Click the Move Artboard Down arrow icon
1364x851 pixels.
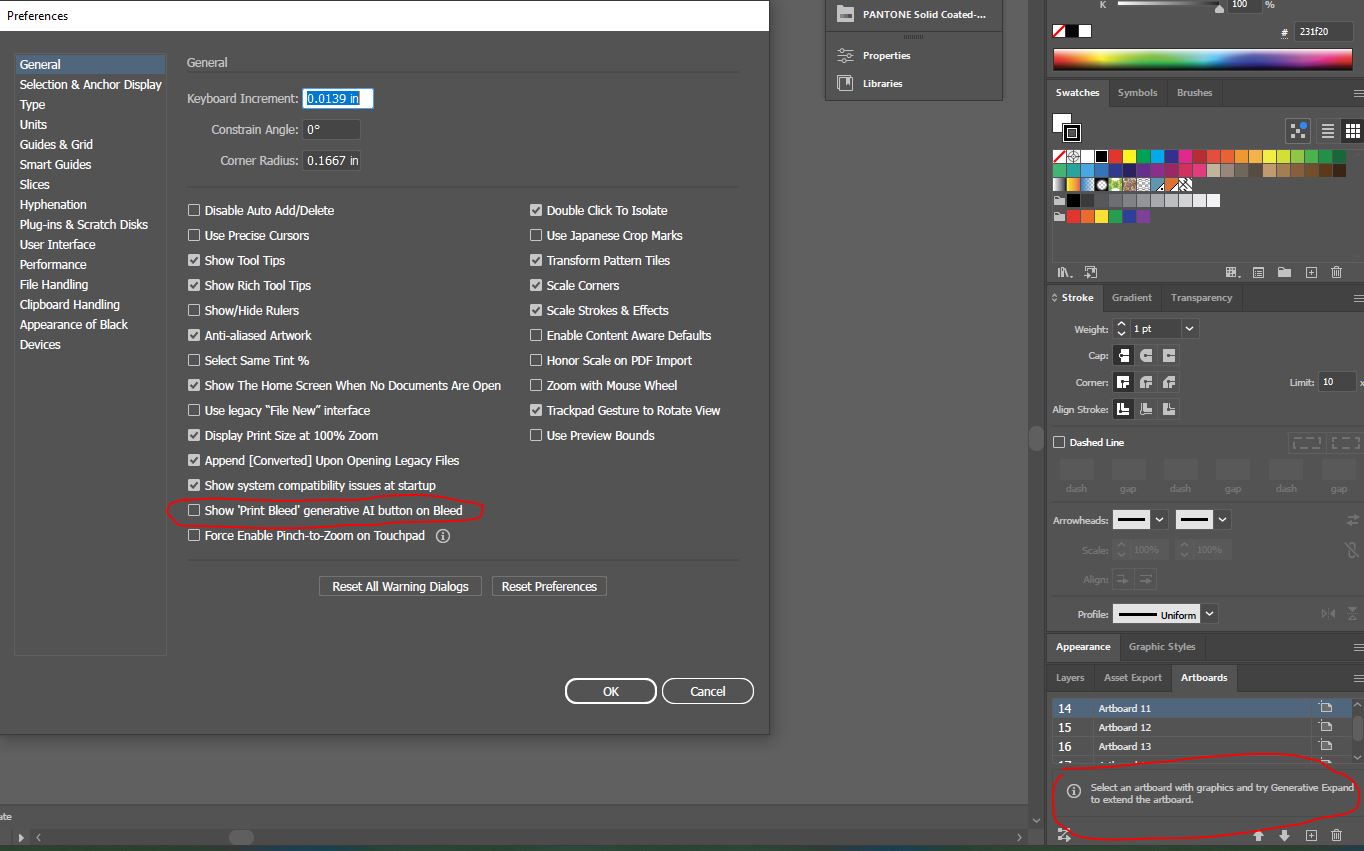[1285, 835]
